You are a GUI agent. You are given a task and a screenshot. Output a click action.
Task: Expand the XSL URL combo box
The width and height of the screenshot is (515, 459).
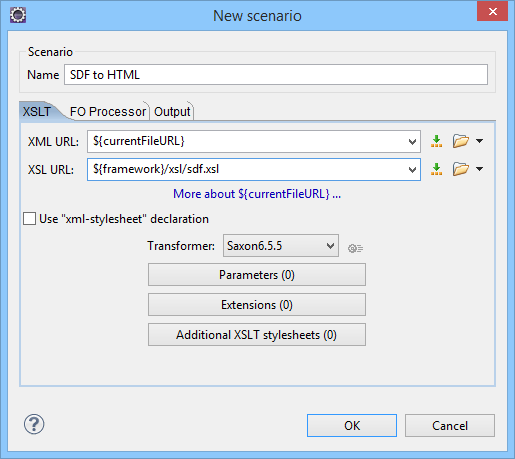coord(412,170)
